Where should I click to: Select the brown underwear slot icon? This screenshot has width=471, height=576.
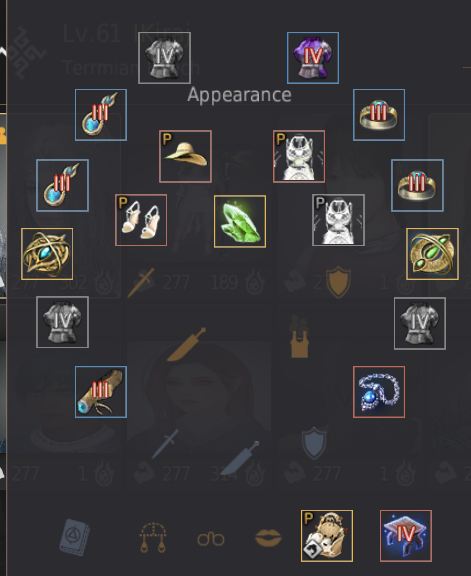coord(299,336)
